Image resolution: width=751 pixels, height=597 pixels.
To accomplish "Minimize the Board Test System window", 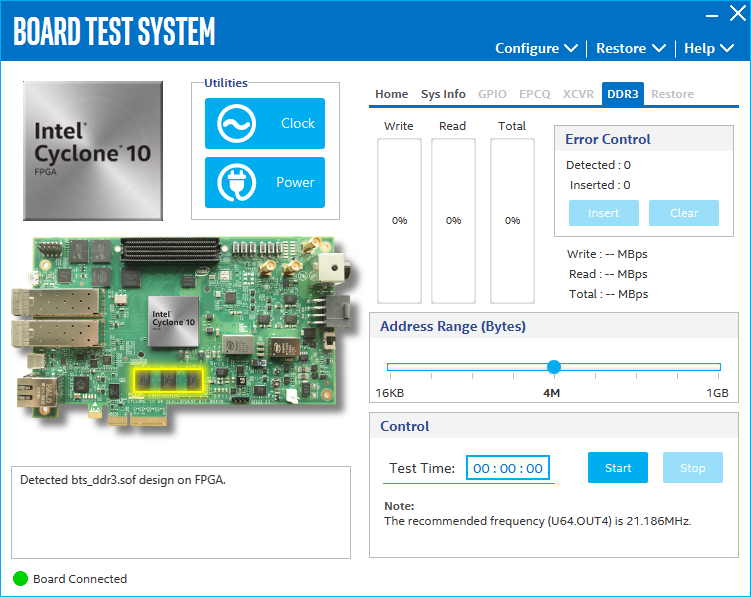I will [x=709, y=15].
